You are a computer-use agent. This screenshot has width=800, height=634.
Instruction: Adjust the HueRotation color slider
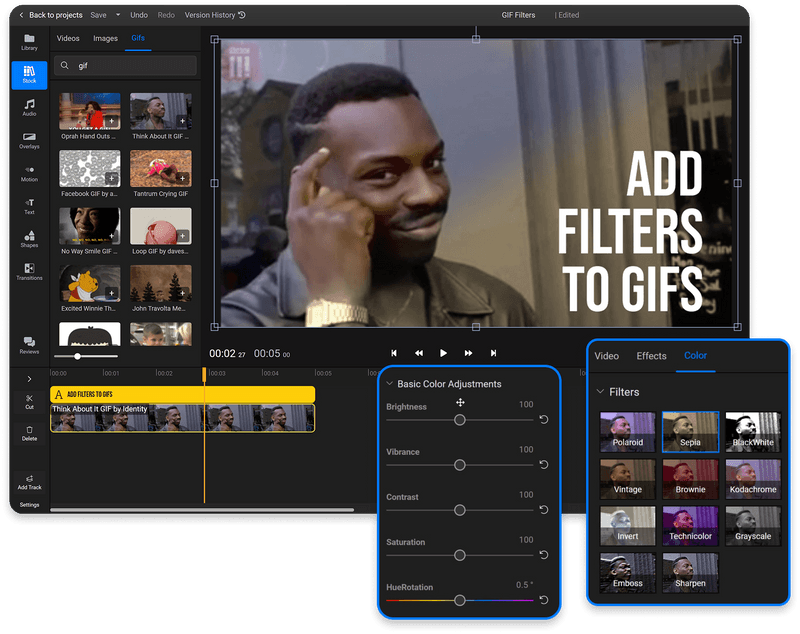click(459, 601)
